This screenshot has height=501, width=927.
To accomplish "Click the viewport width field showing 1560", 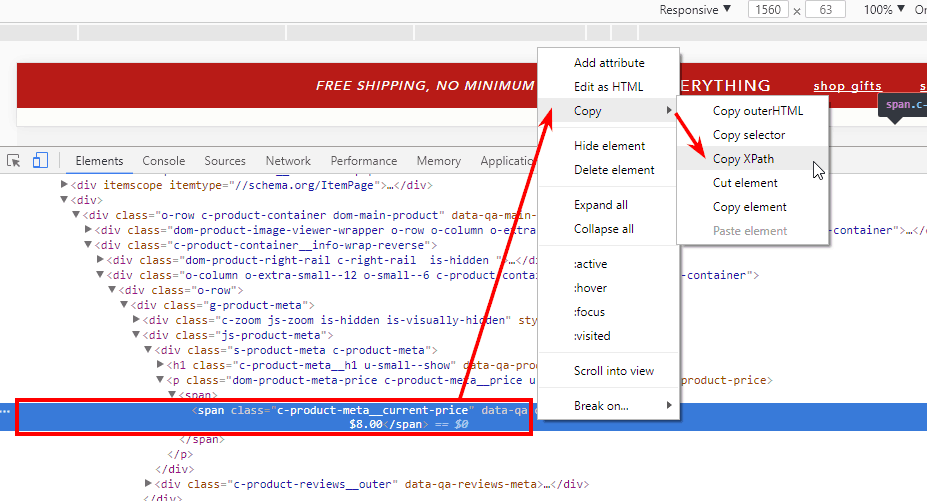I will click(x=766, y=10).
